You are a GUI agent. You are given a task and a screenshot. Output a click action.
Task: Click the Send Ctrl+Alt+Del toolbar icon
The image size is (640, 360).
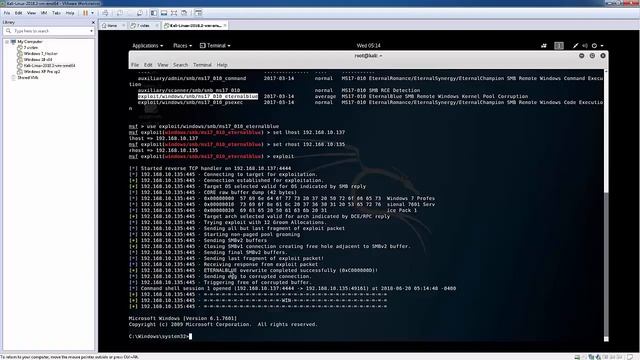105,13
